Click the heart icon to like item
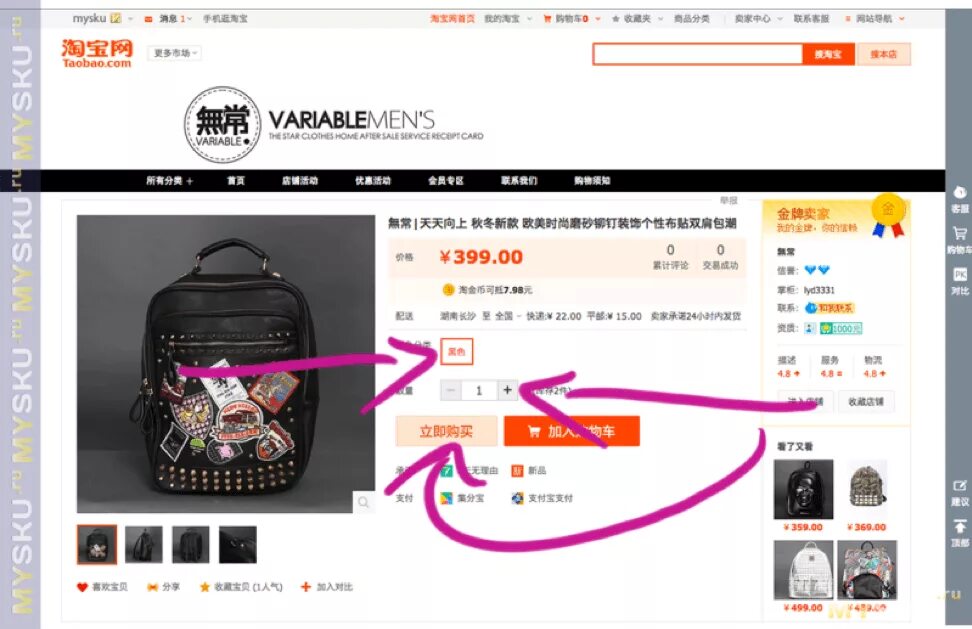The image size is (972, 629). pos(82,587)
